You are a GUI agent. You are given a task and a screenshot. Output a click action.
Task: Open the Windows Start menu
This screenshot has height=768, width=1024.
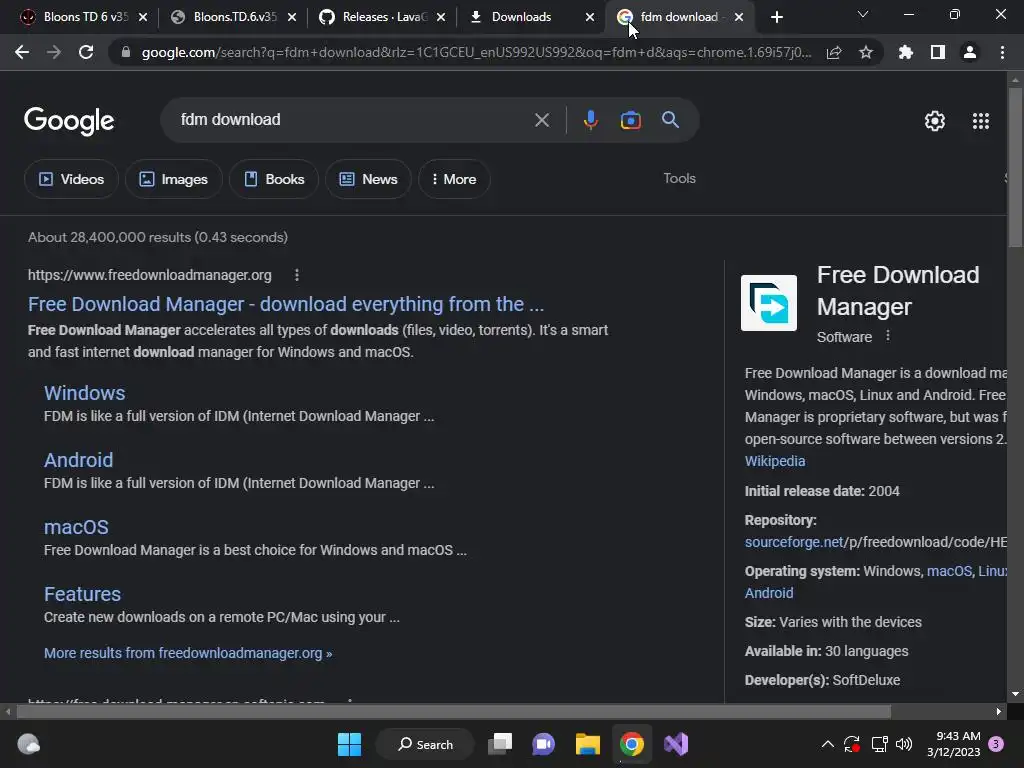click(349, 744)
